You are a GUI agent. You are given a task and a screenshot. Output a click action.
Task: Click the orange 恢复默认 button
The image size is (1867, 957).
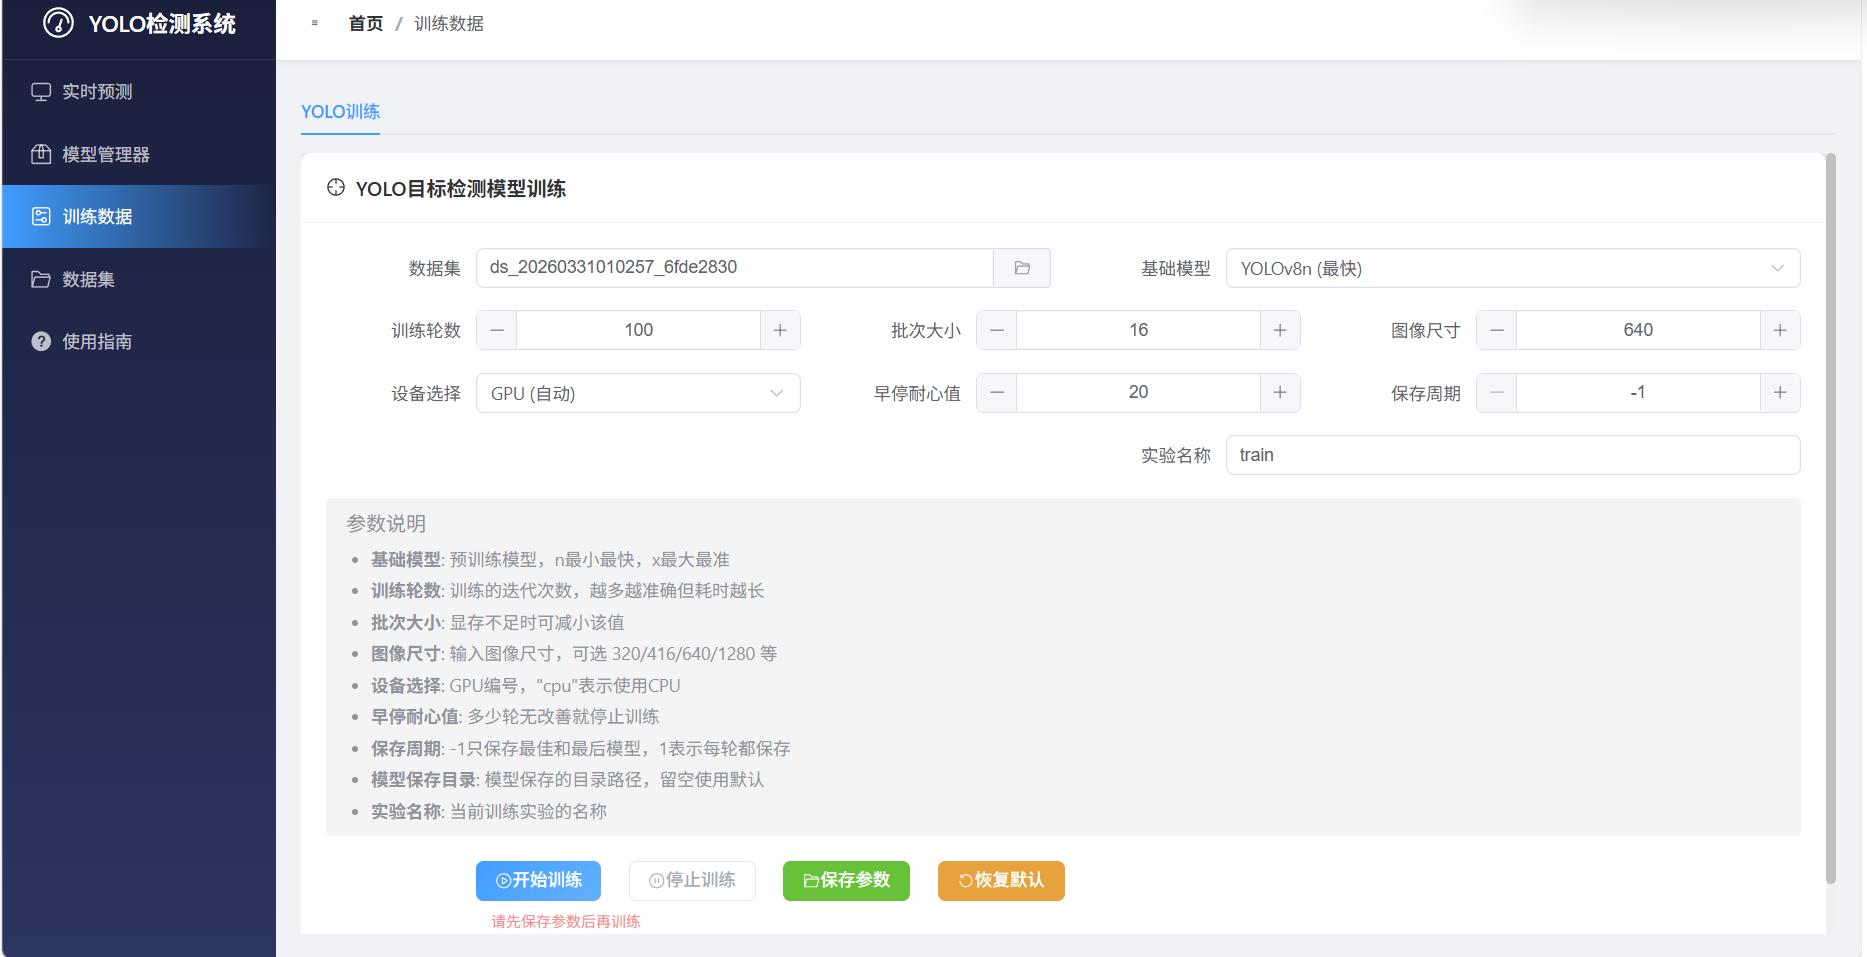(1001, 880)
